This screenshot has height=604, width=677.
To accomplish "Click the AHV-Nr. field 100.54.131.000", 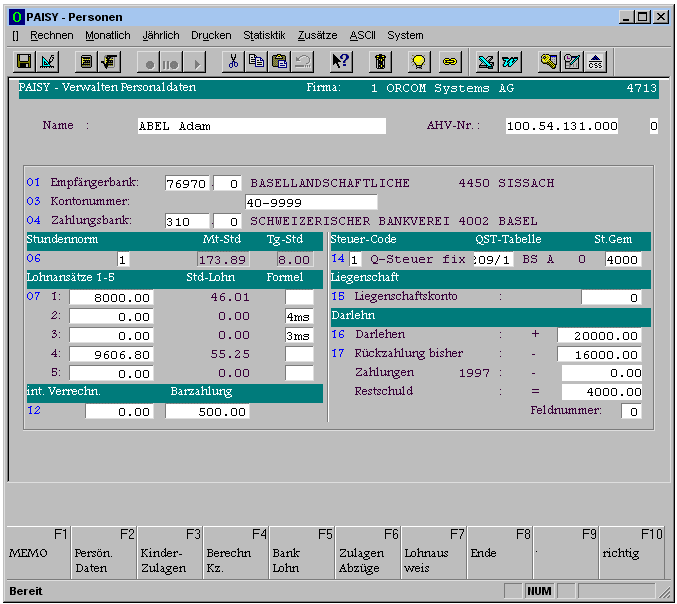I will click(562, 126).
